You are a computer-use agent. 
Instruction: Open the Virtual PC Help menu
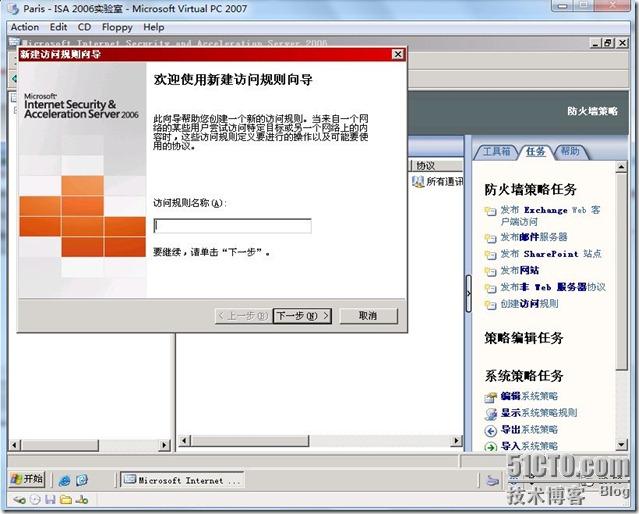pos(154,27)
